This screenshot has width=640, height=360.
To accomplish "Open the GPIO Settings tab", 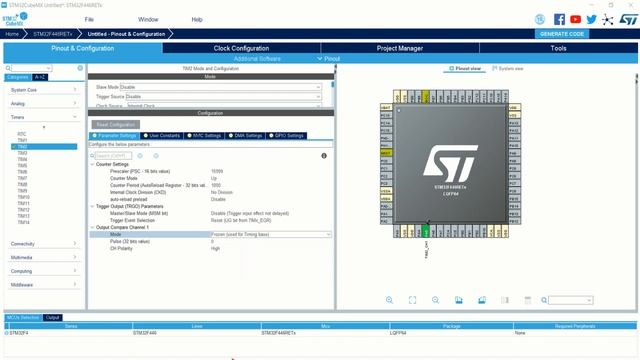I will pos(286,136).
